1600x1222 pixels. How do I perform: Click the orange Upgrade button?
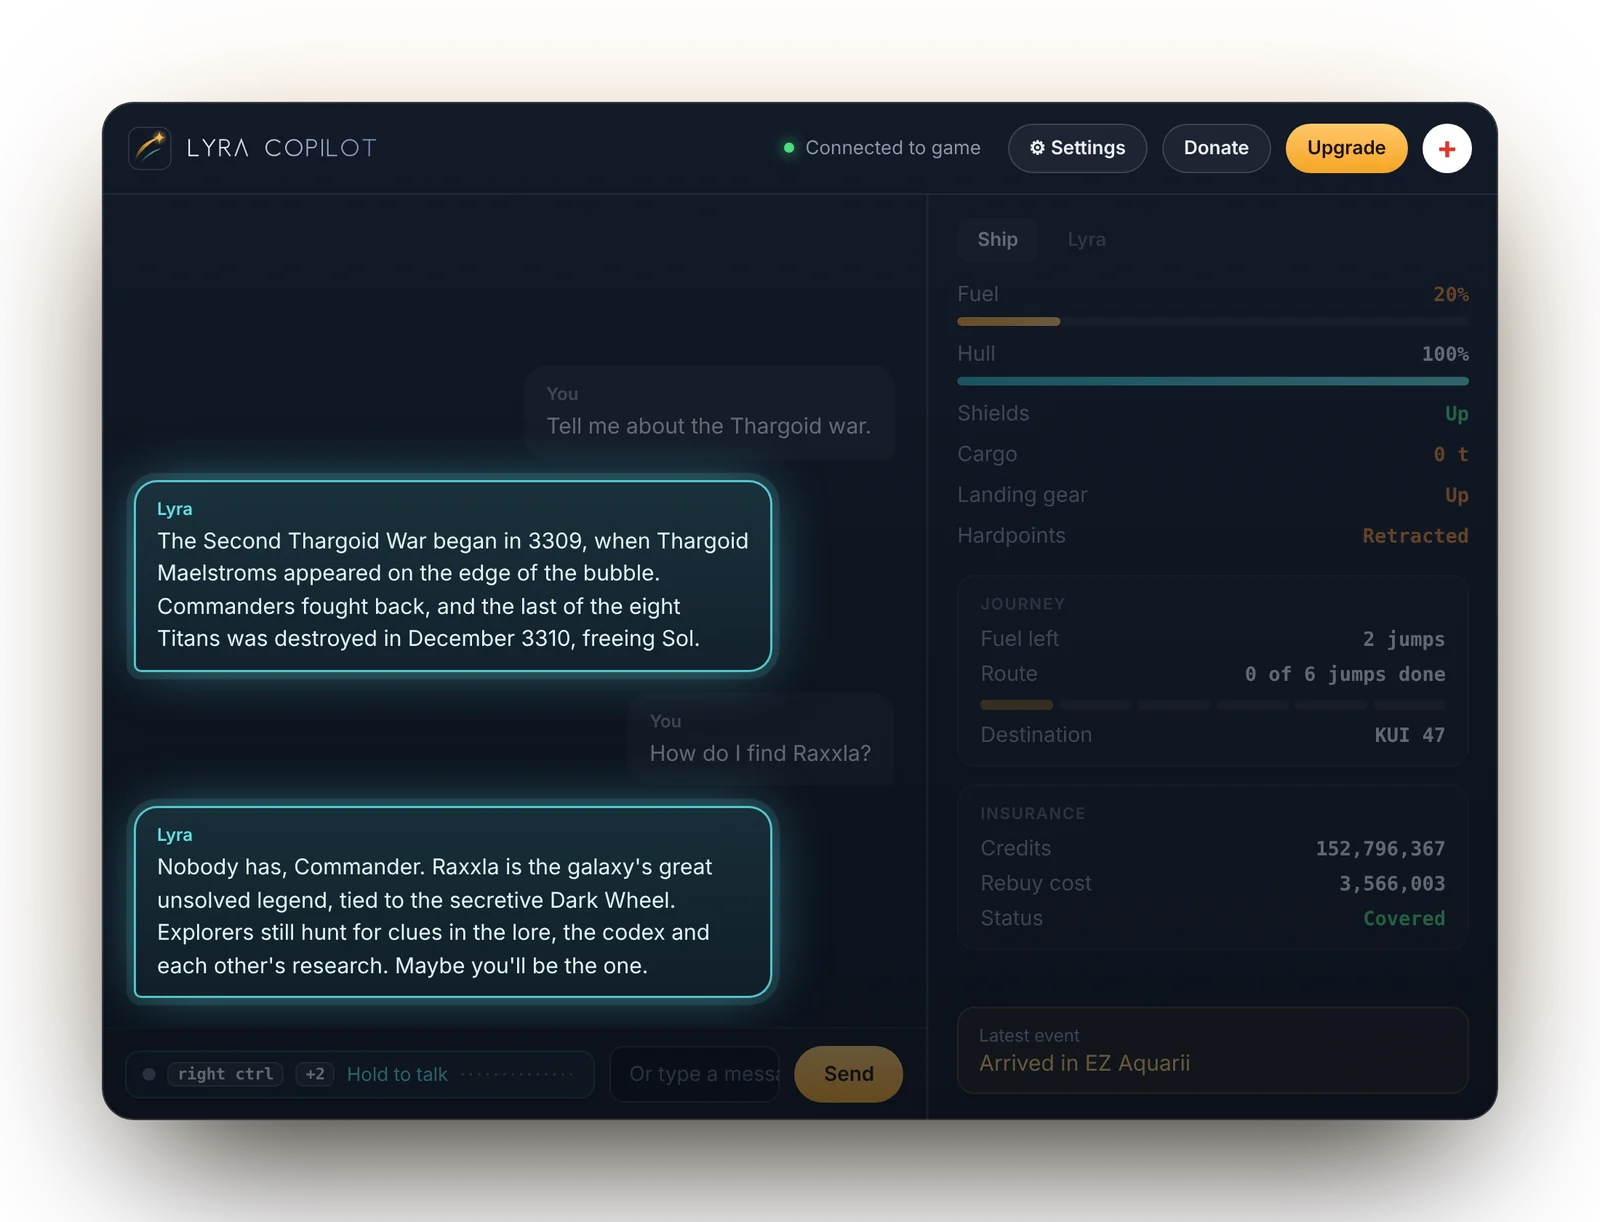tap(1346, 148)
